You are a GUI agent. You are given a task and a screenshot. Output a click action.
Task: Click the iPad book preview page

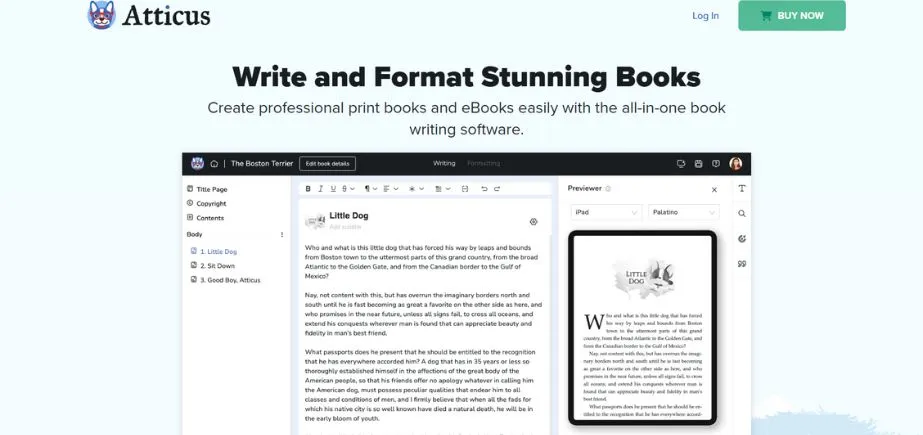click(x=642, y=327)
